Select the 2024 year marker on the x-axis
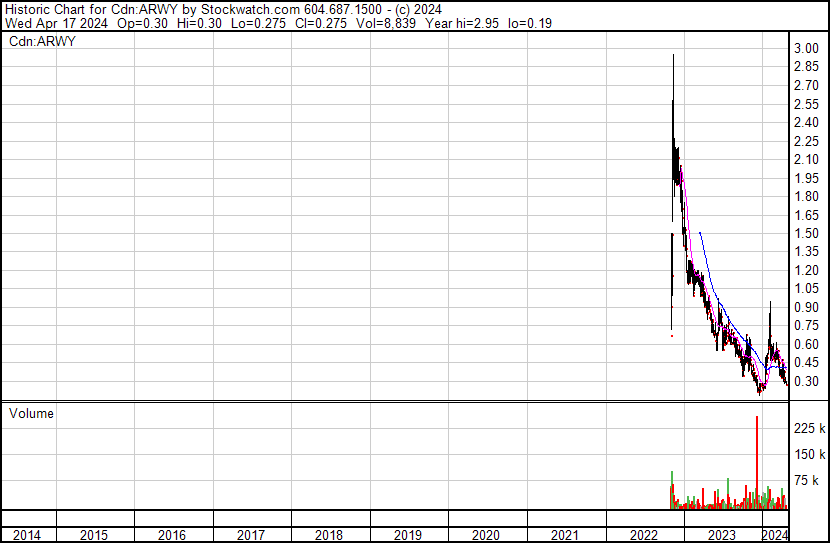The width and height of the screenshot is (830, 543). tap(774, 535)
